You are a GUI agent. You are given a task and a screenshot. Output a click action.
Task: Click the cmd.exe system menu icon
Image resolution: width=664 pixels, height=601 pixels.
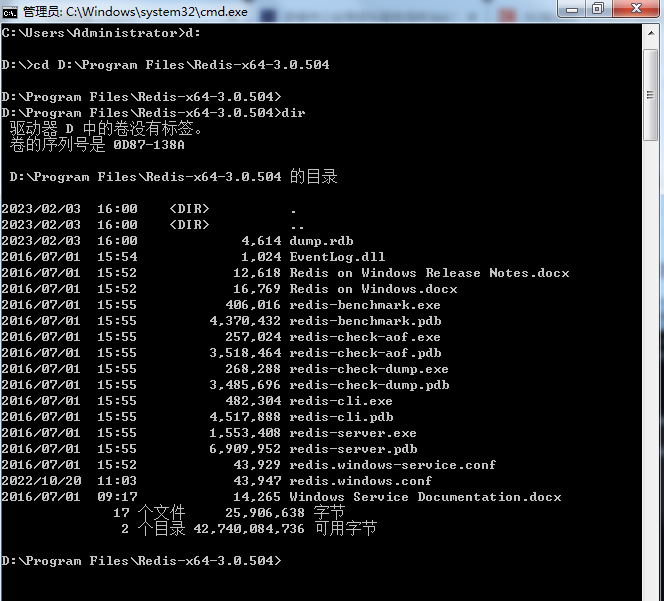(9, 12)
